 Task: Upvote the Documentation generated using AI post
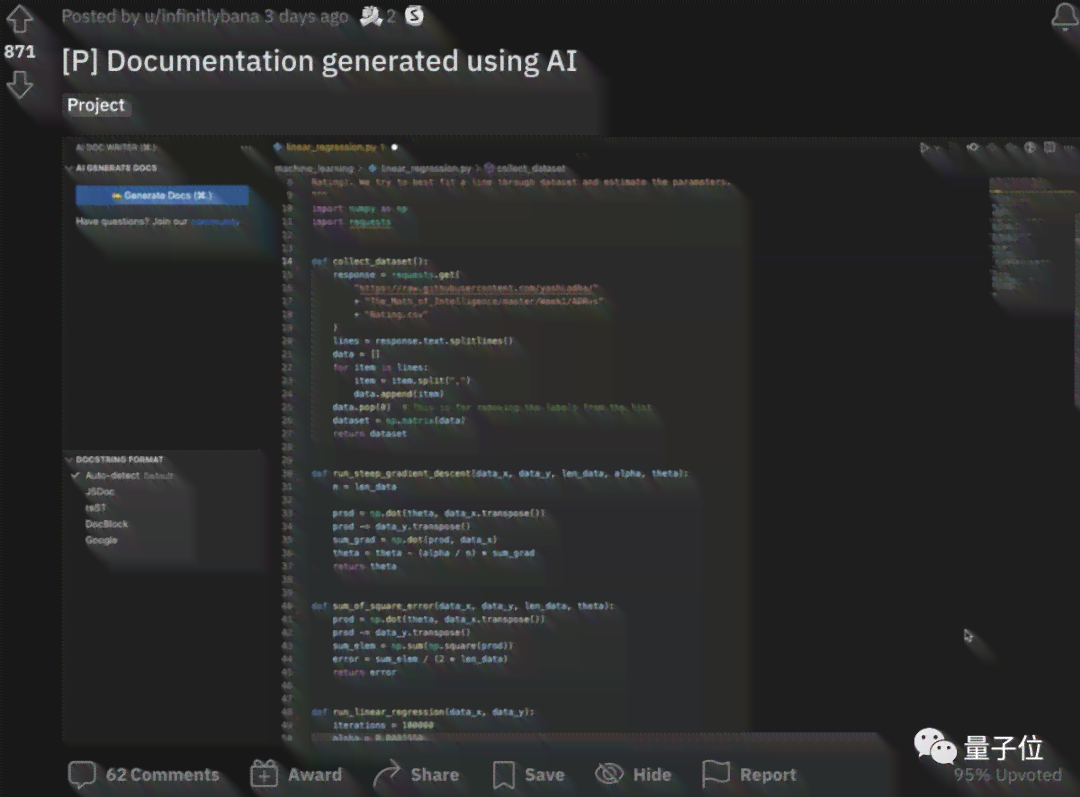coord(19,19)
